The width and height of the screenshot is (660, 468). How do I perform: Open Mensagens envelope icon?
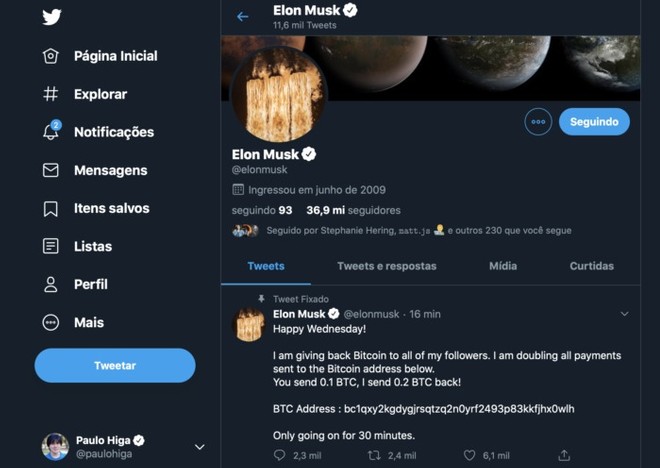[x=51, y=171]
